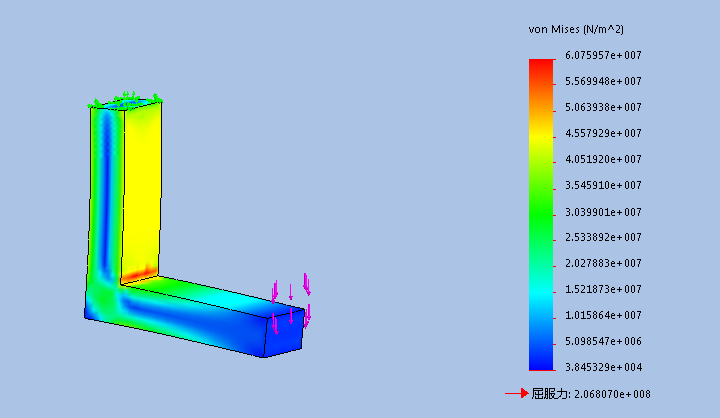Image resolution: width=720 pixels, height=418 pixels.
Task: Select legend value 2.533892e+007
Action: 603,237
